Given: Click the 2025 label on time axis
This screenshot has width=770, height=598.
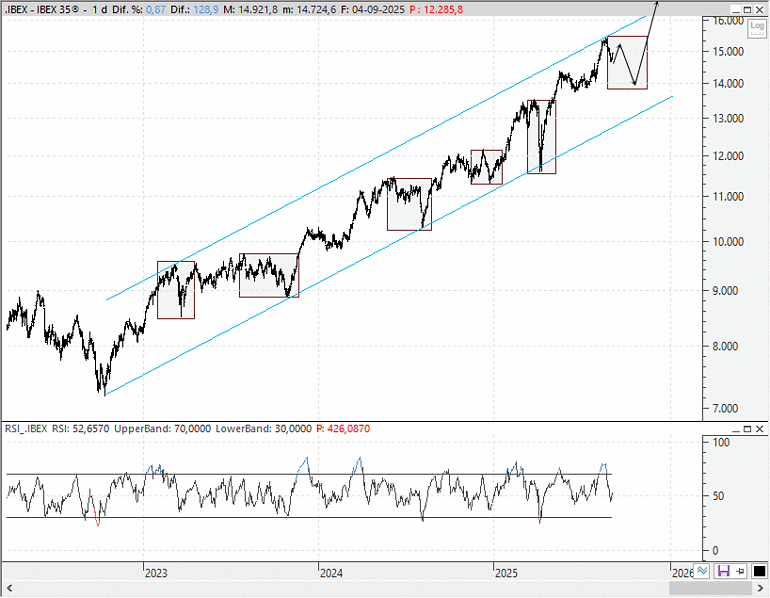Looking at the screenshot, I should coord(506,573).
